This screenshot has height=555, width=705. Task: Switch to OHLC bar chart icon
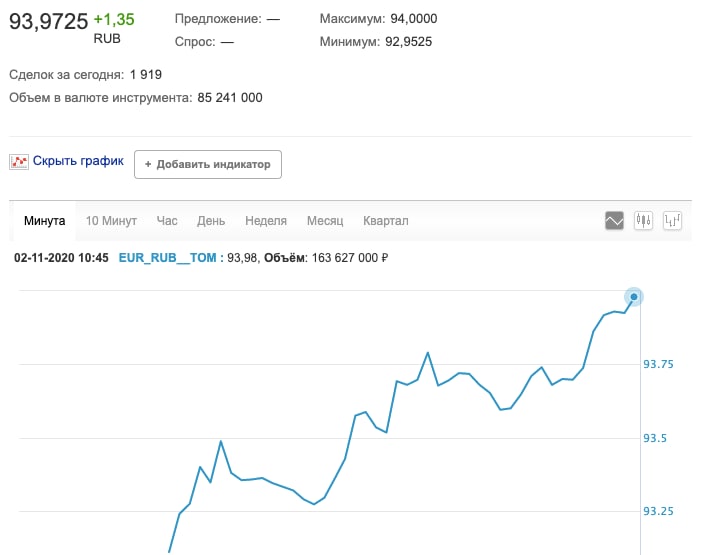pyautogui.click(x=673, y=220)
